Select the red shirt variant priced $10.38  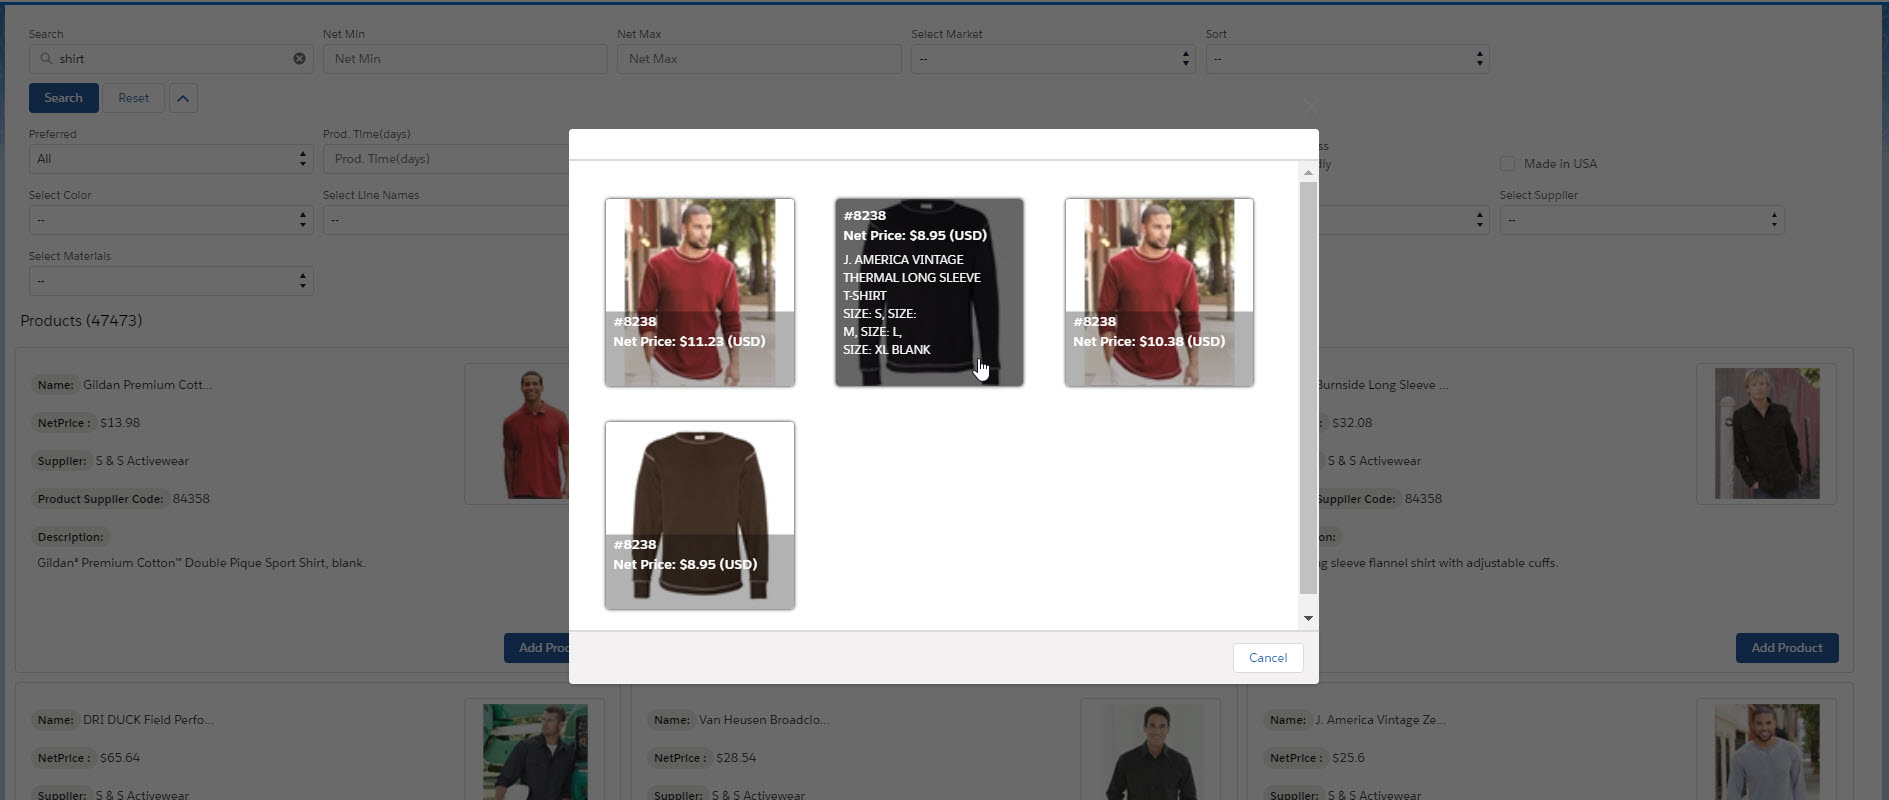[x=1159, y=292]
